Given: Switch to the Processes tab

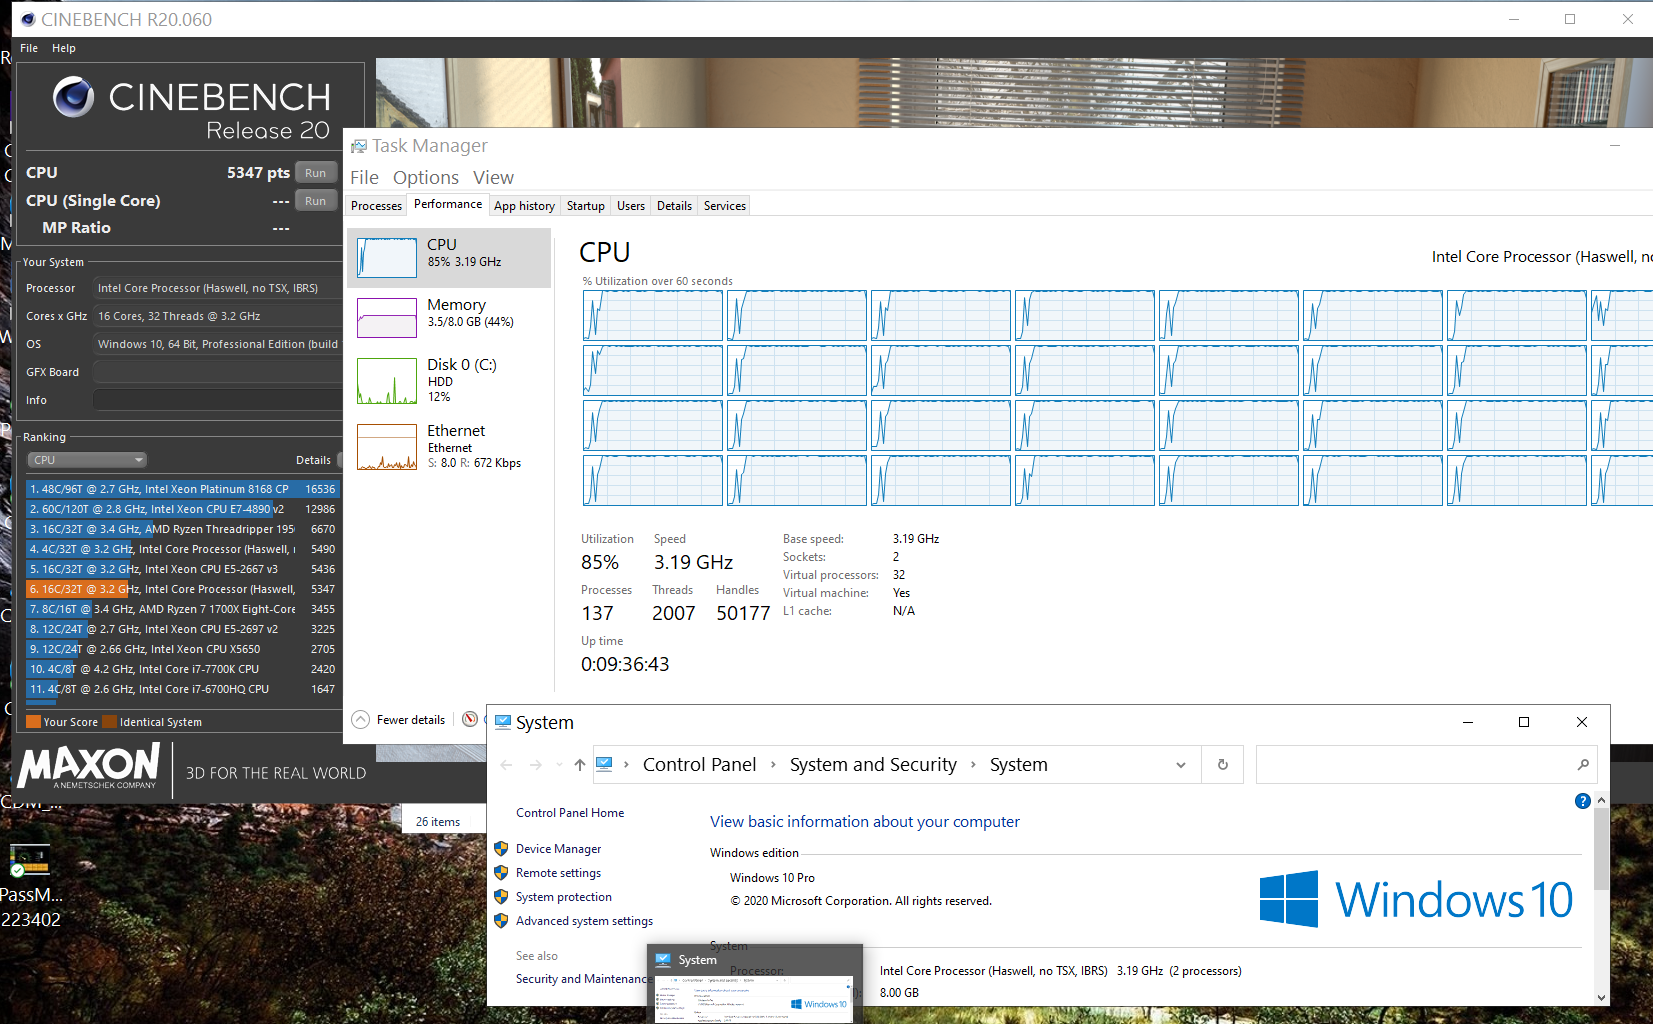Looking at the screenshot, I should point(375,205).
